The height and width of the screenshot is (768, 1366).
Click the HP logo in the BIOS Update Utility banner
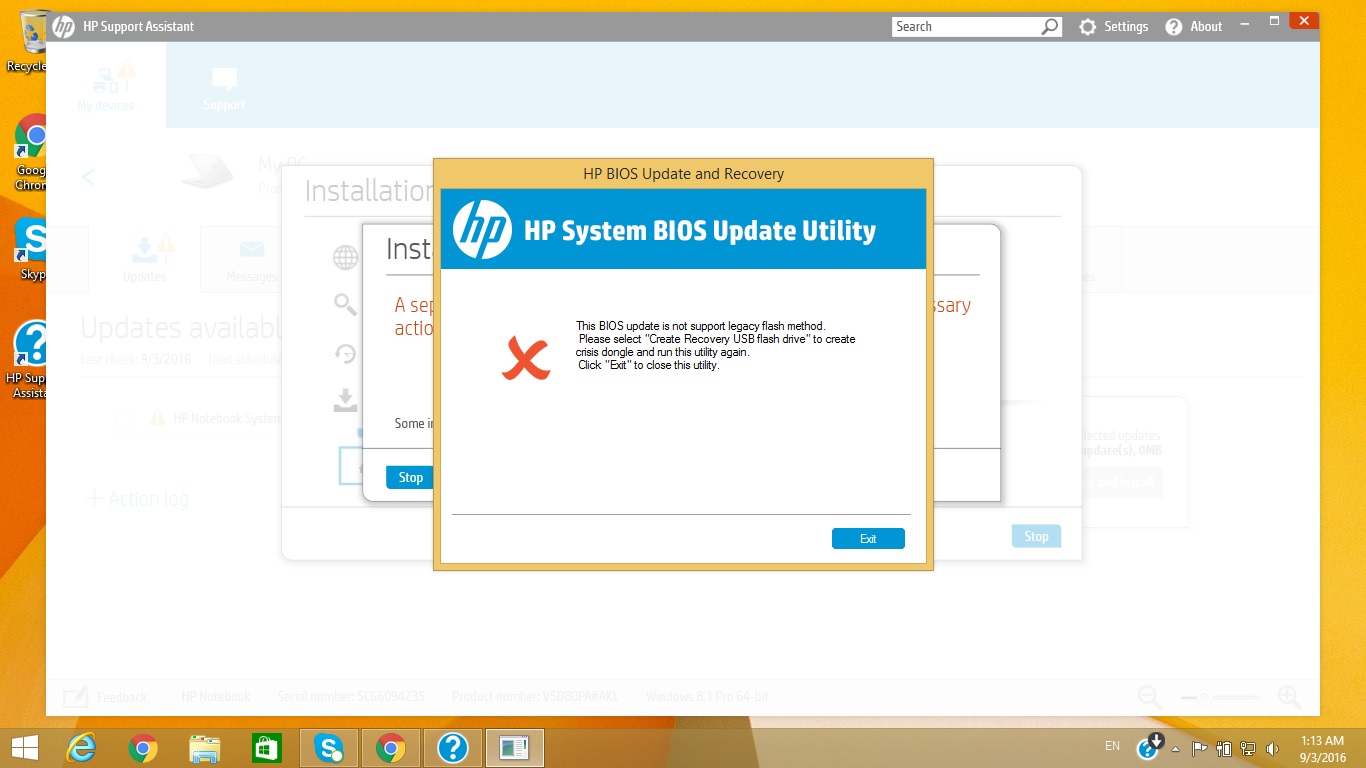(x=482, y=230)
